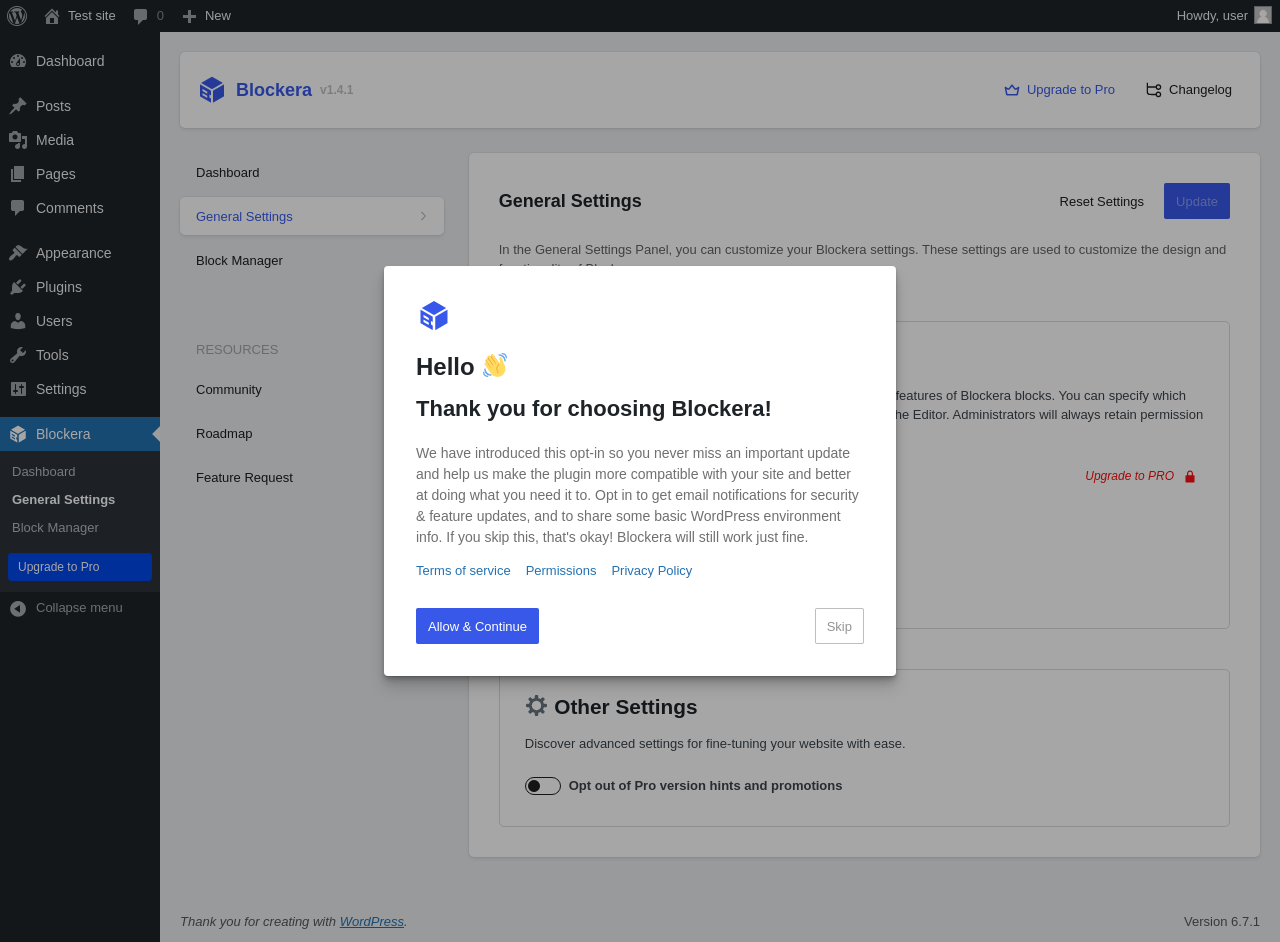Expand the General Settings chevron
Image resolution: width=1280 pixels, height=942 pixels.
point(423,216)
